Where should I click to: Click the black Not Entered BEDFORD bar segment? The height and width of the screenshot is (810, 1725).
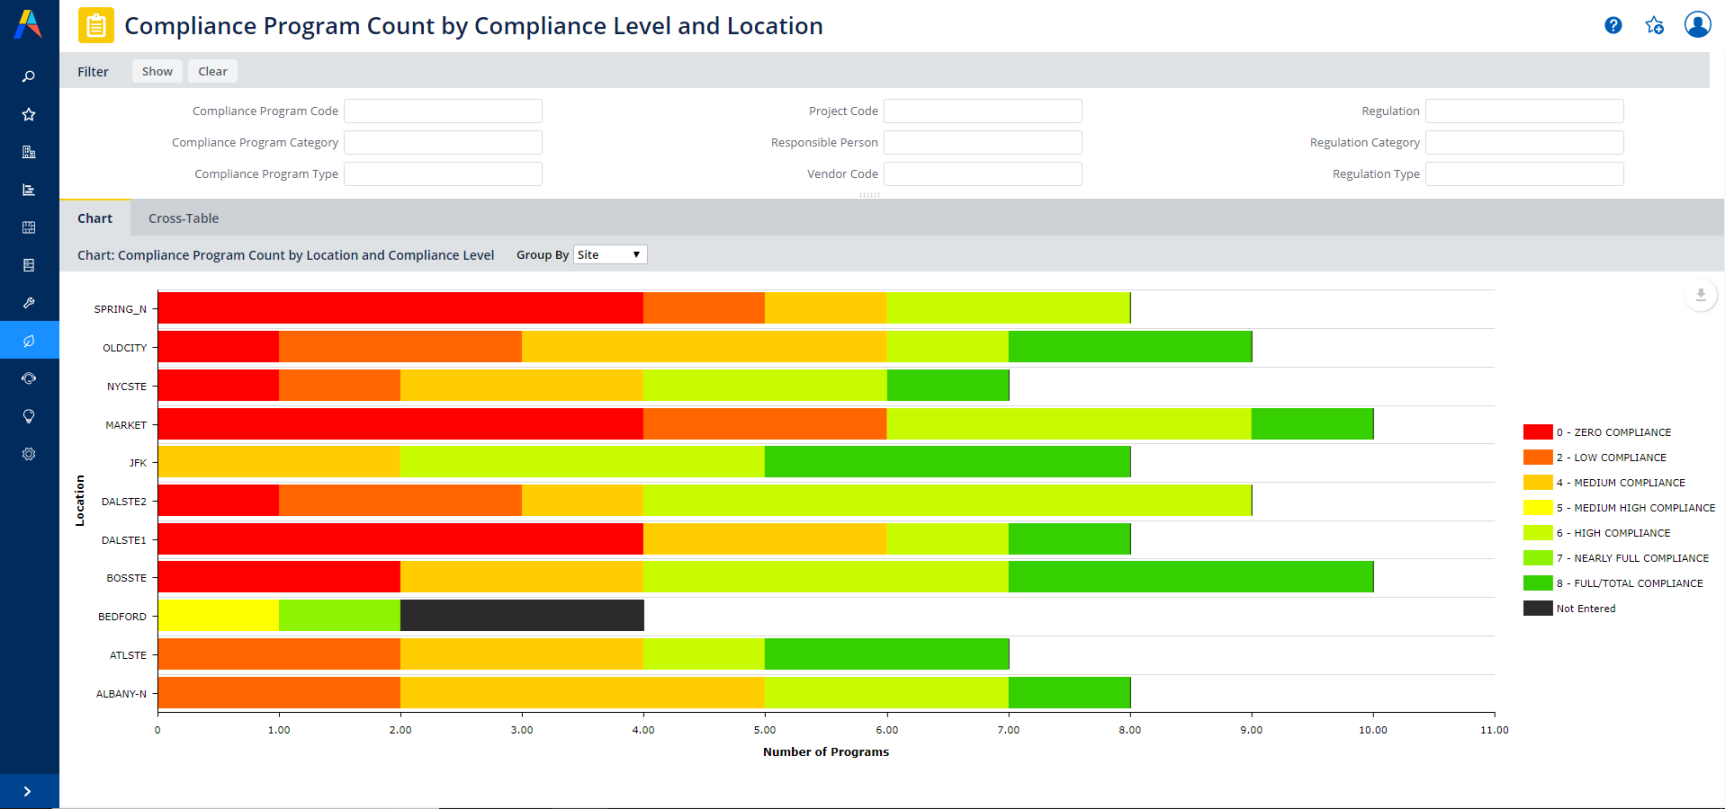coord(522,616)
